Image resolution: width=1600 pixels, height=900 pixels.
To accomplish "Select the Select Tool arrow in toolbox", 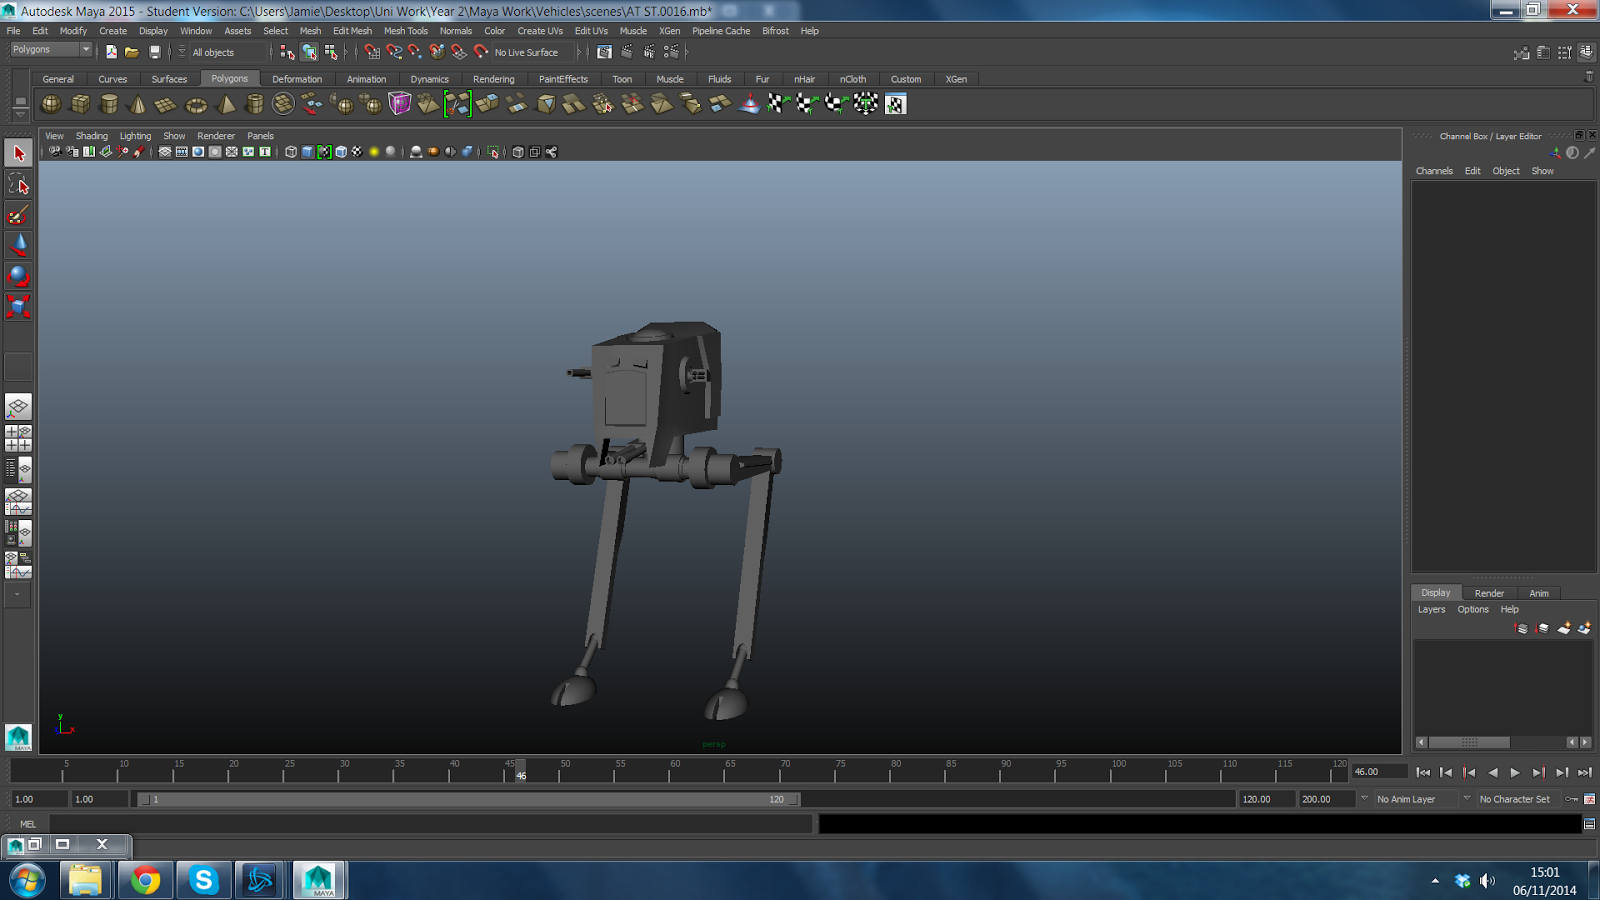I will pos(18,153).
